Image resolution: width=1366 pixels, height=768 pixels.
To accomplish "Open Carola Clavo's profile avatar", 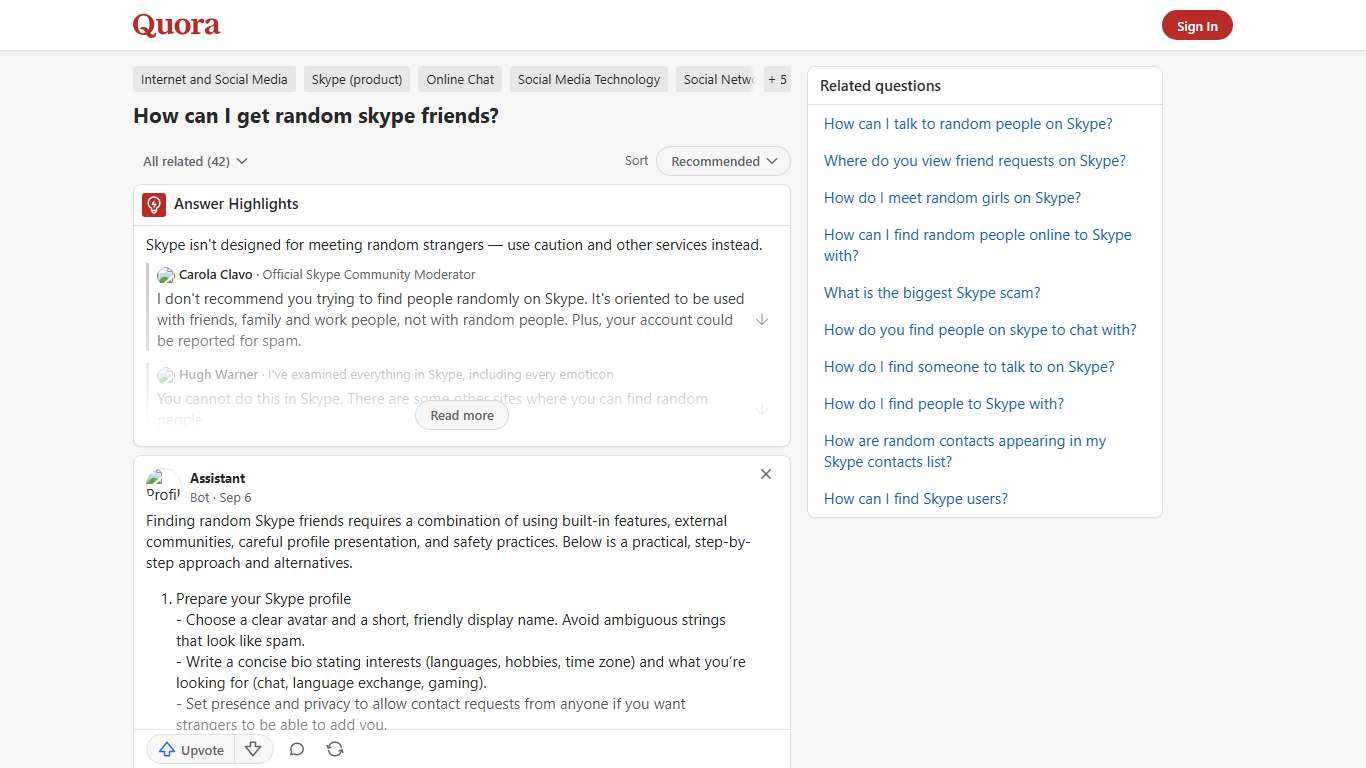I will 166,275.
